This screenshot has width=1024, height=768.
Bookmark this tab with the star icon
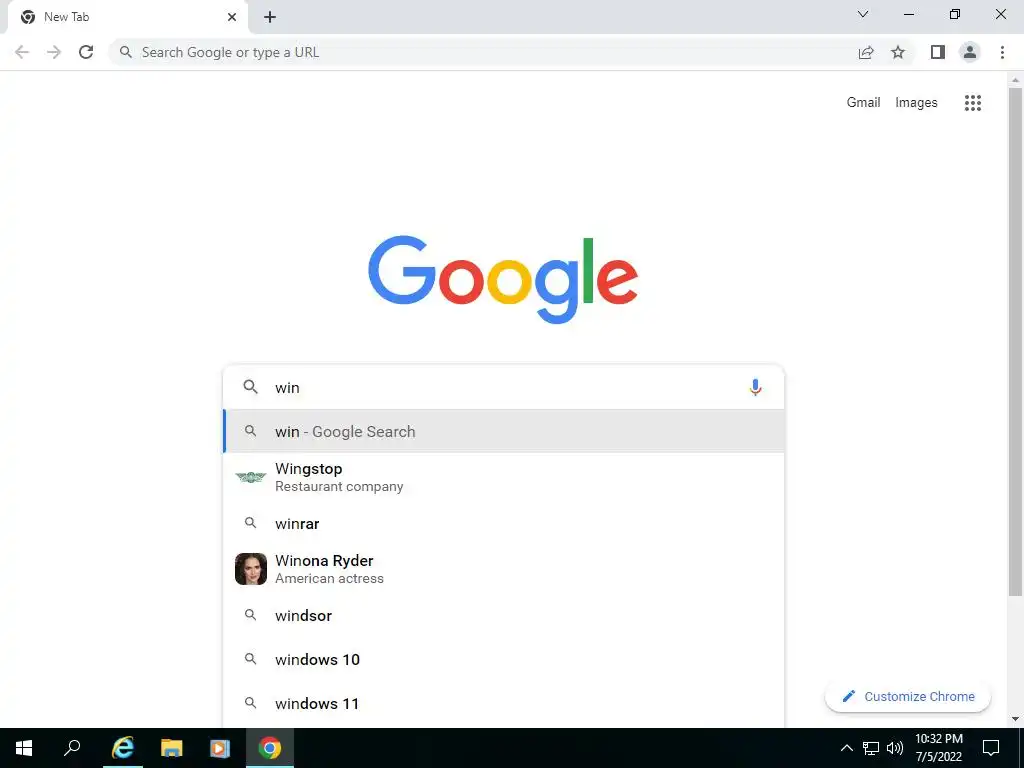click(x=898, y=52)
